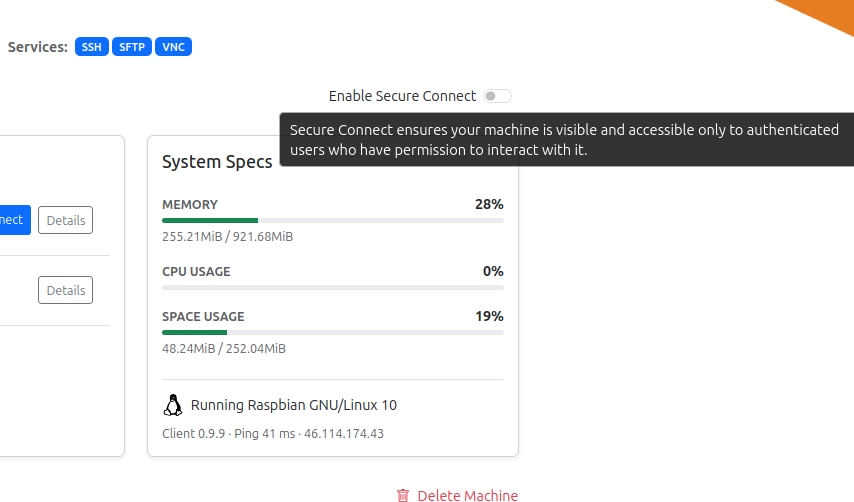Click the Delete Machine link

[x=467, y=495]
